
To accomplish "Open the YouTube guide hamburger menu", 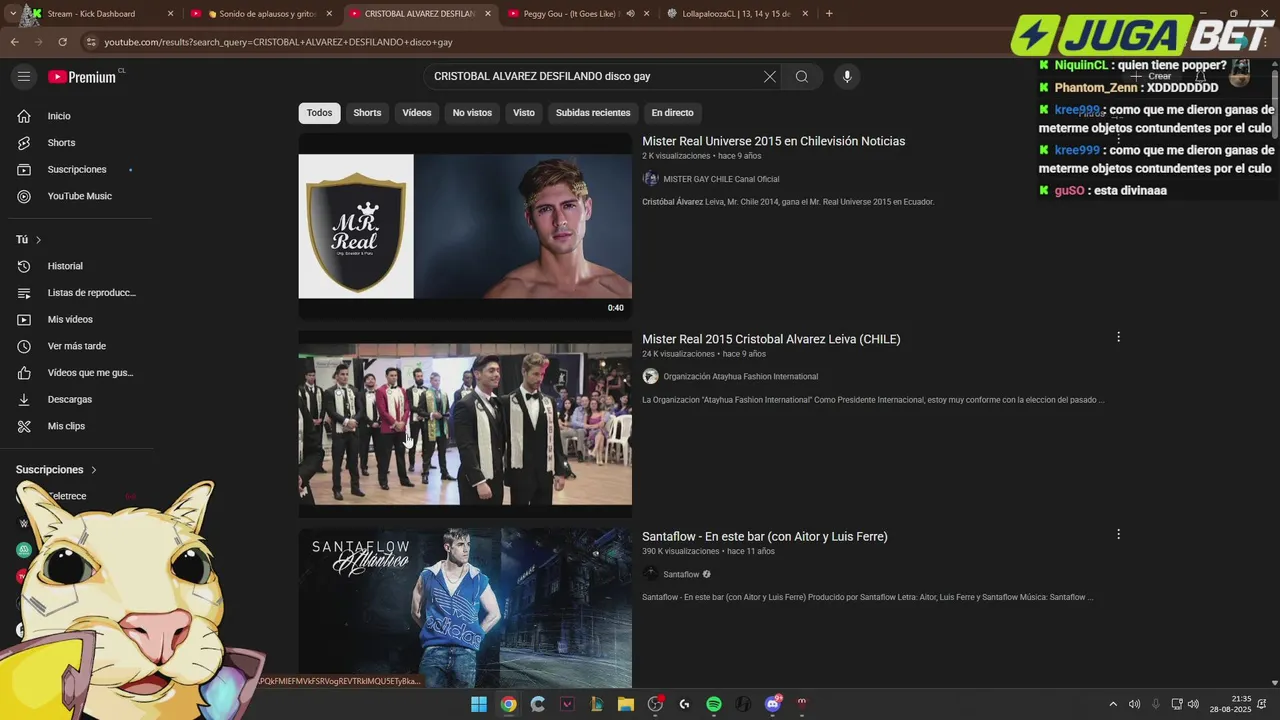I will click(x=24, y=77).
